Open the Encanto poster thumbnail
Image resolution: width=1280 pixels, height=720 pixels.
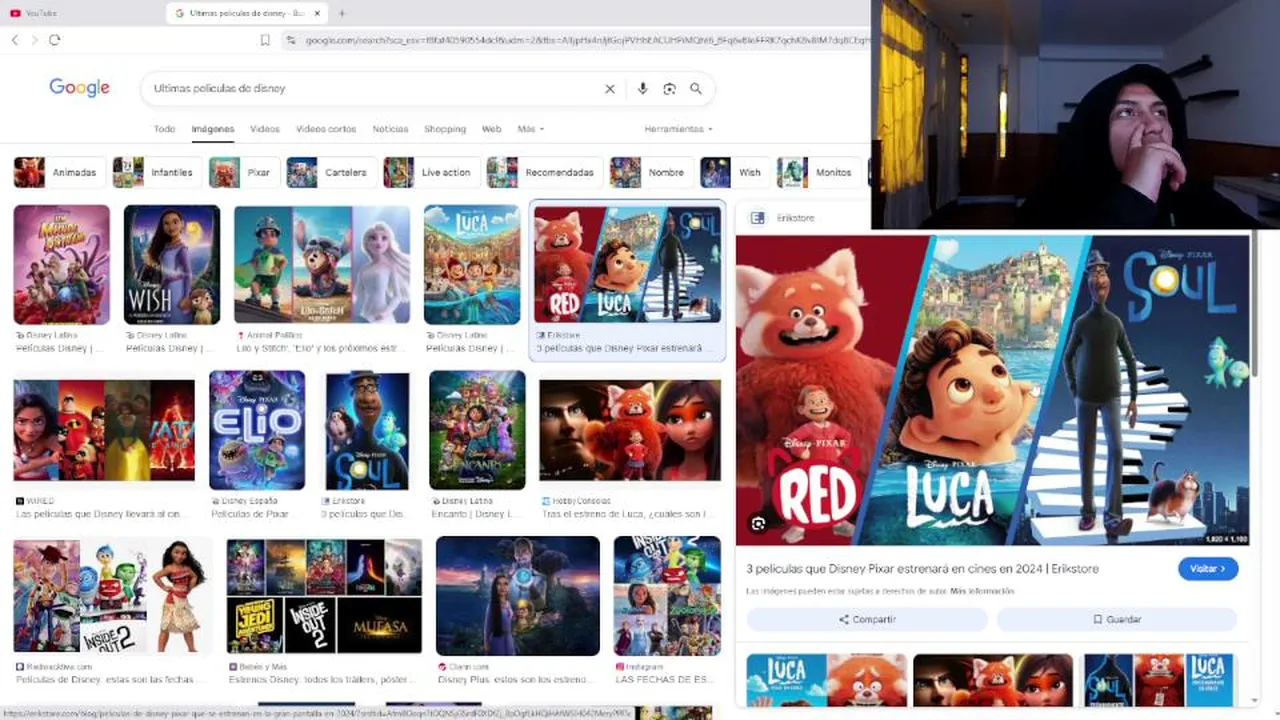pyautogui.click(x=477, y=430)
